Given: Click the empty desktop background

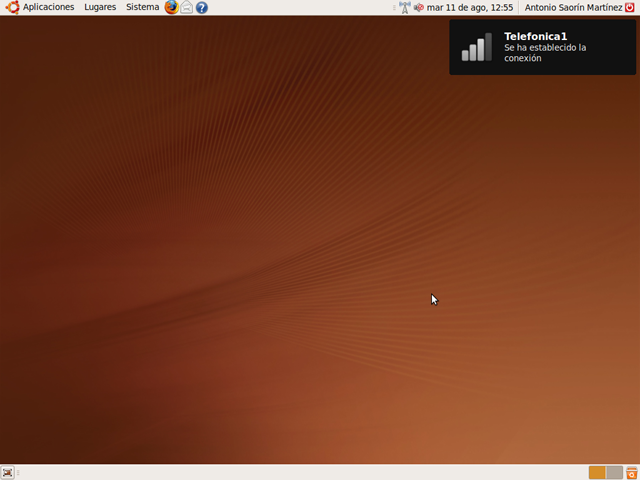Looking at the screenshot, I should pos(250,250).
